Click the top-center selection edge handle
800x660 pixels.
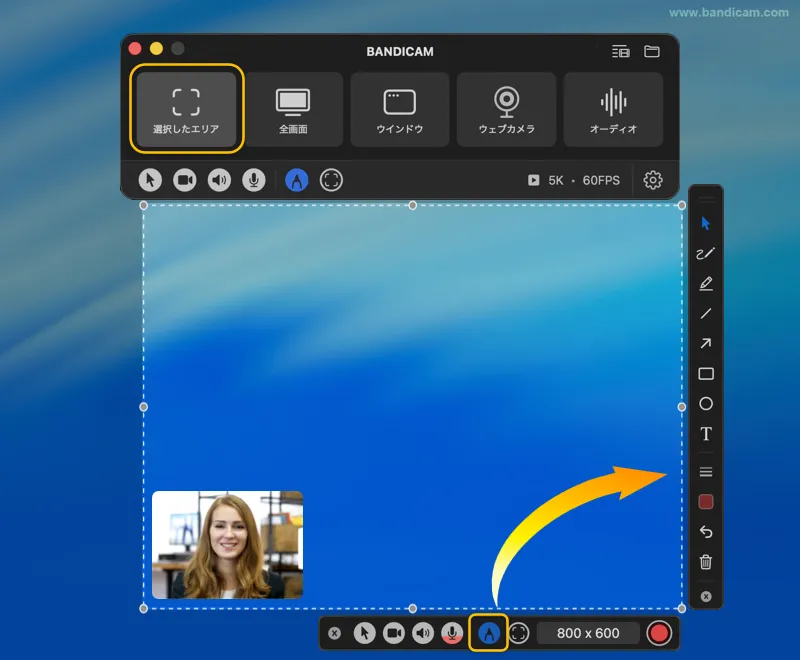tap(413, 206)
